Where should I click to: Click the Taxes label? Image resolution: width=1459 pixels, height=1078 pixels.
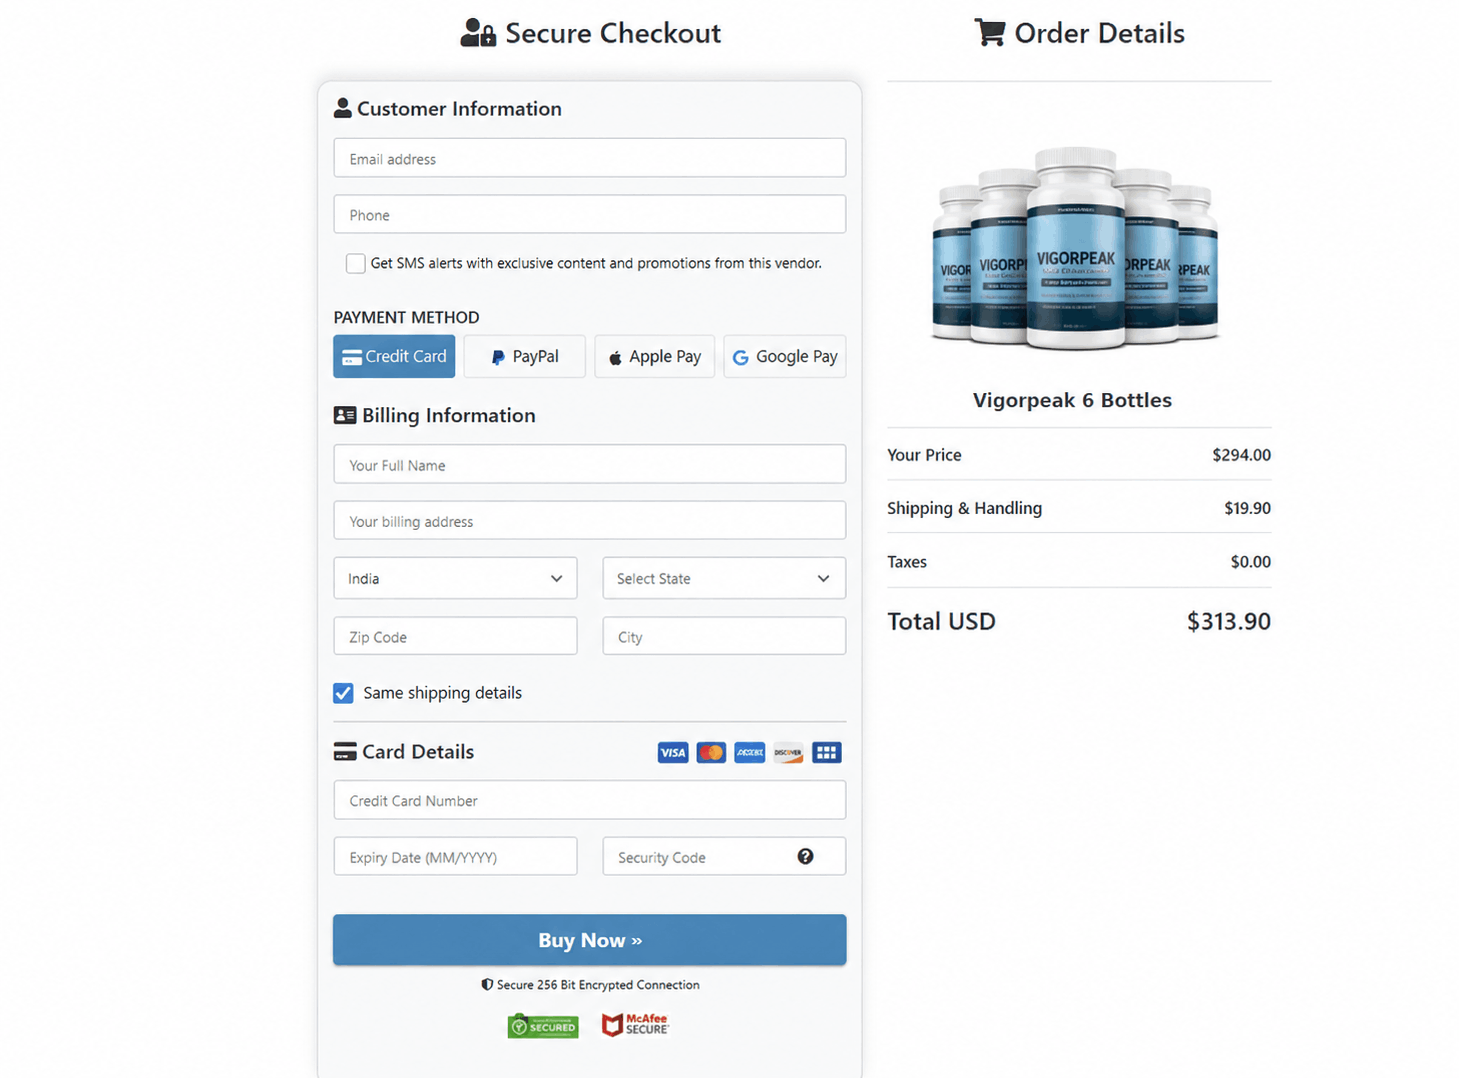[907, 562]
